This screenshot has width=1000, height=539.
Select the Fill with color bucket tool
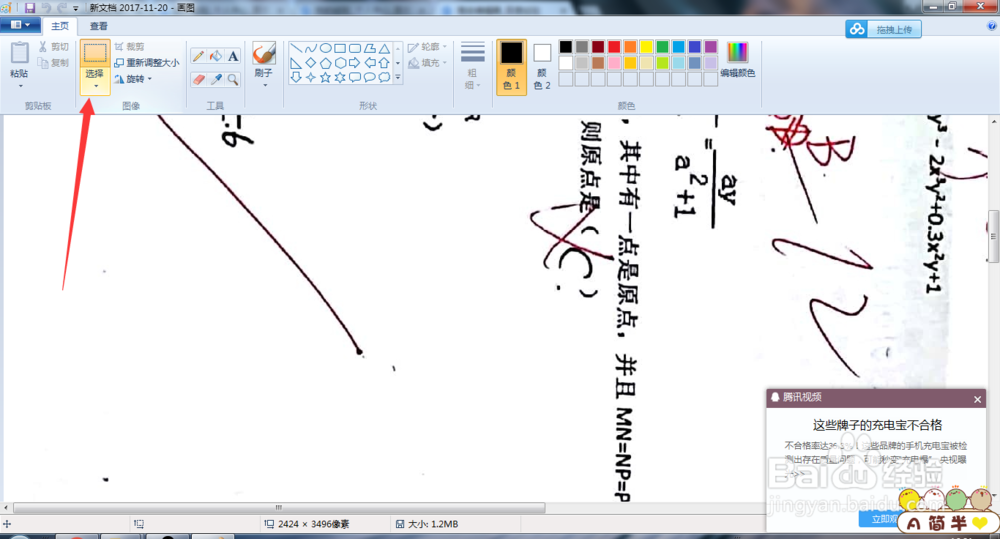pos(216,56)
